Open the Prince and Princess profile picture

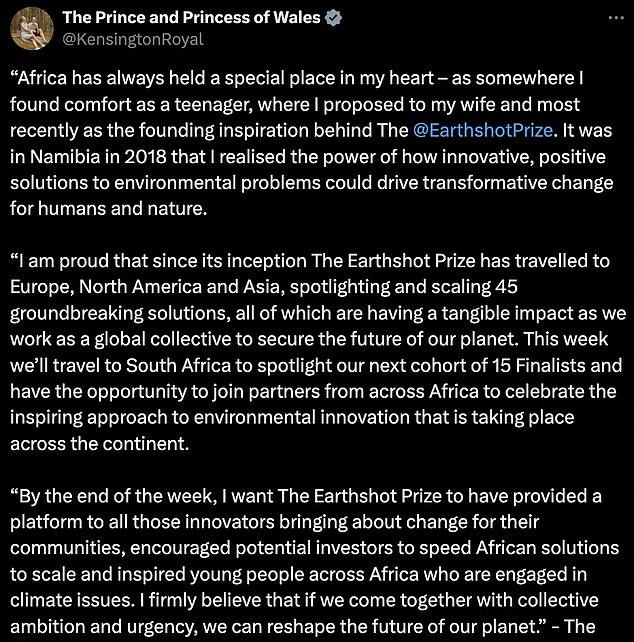pyautogui.click(x=32, y=28)
